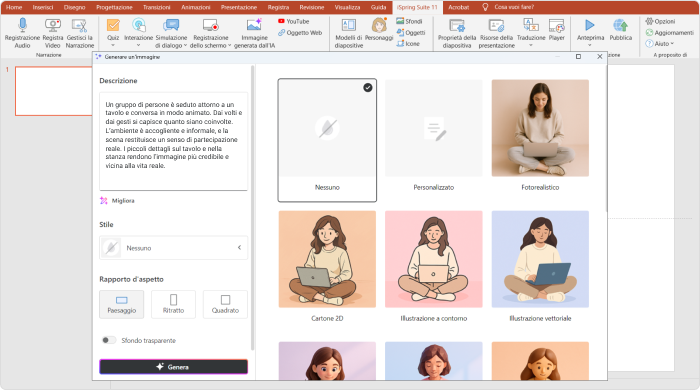Click Pubblica icon
700x390 pixels.
621,25
